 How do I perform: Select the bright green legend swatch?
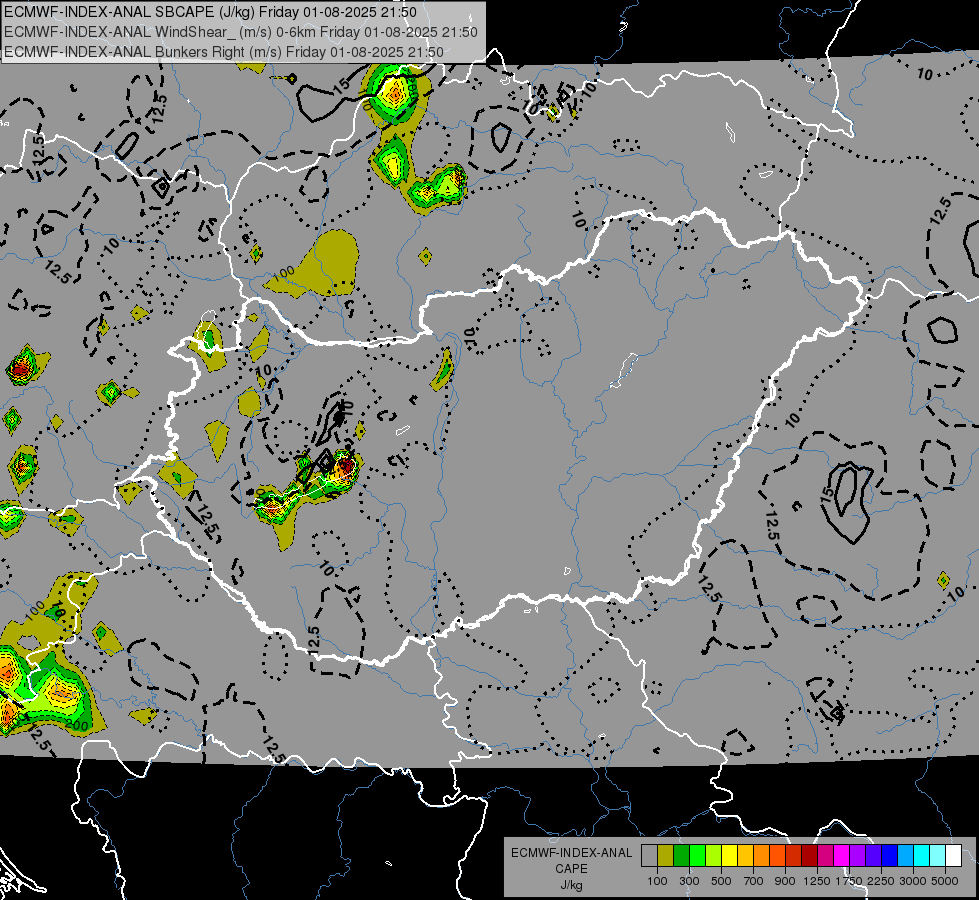pos(697,856)
